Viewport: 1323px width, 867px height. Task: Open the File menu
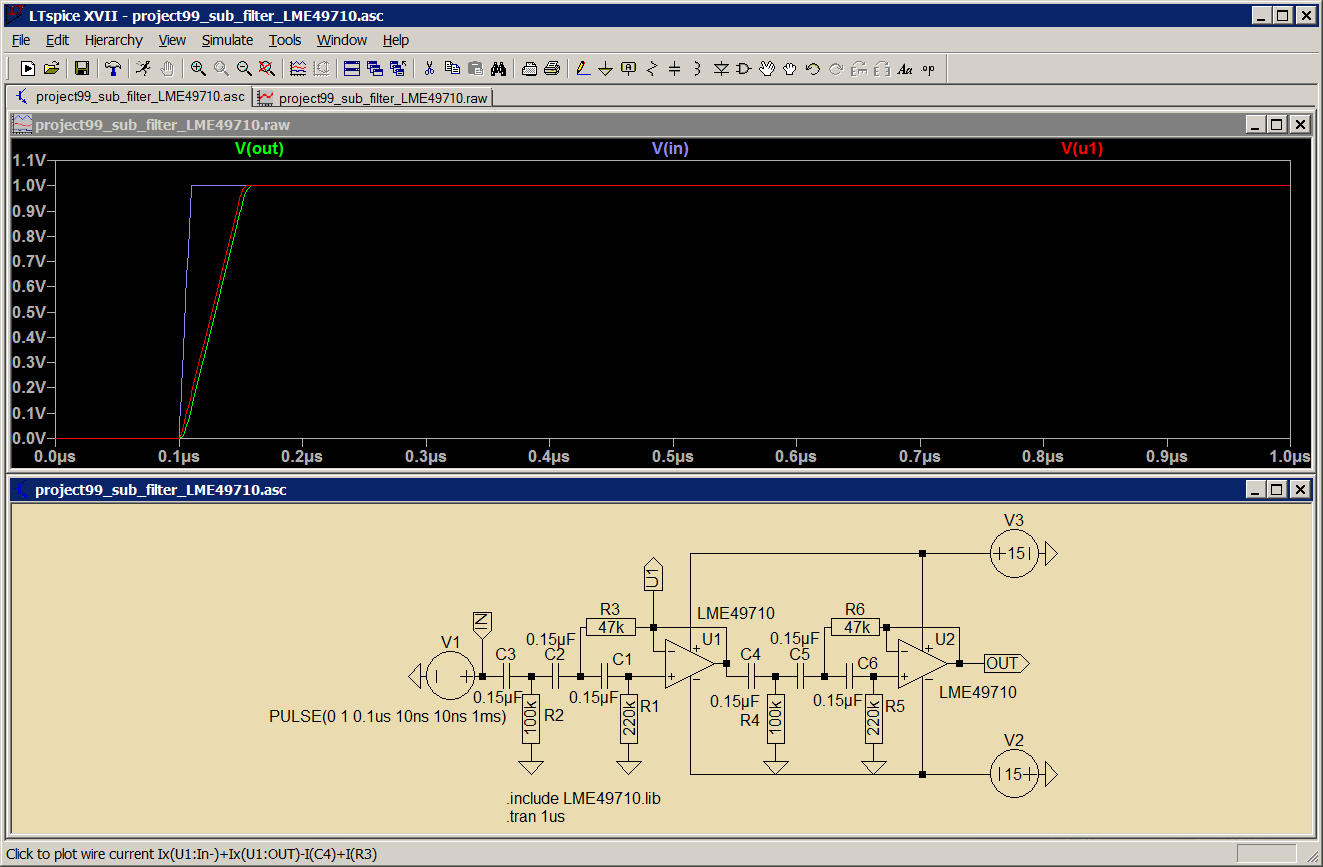point(21,40)
